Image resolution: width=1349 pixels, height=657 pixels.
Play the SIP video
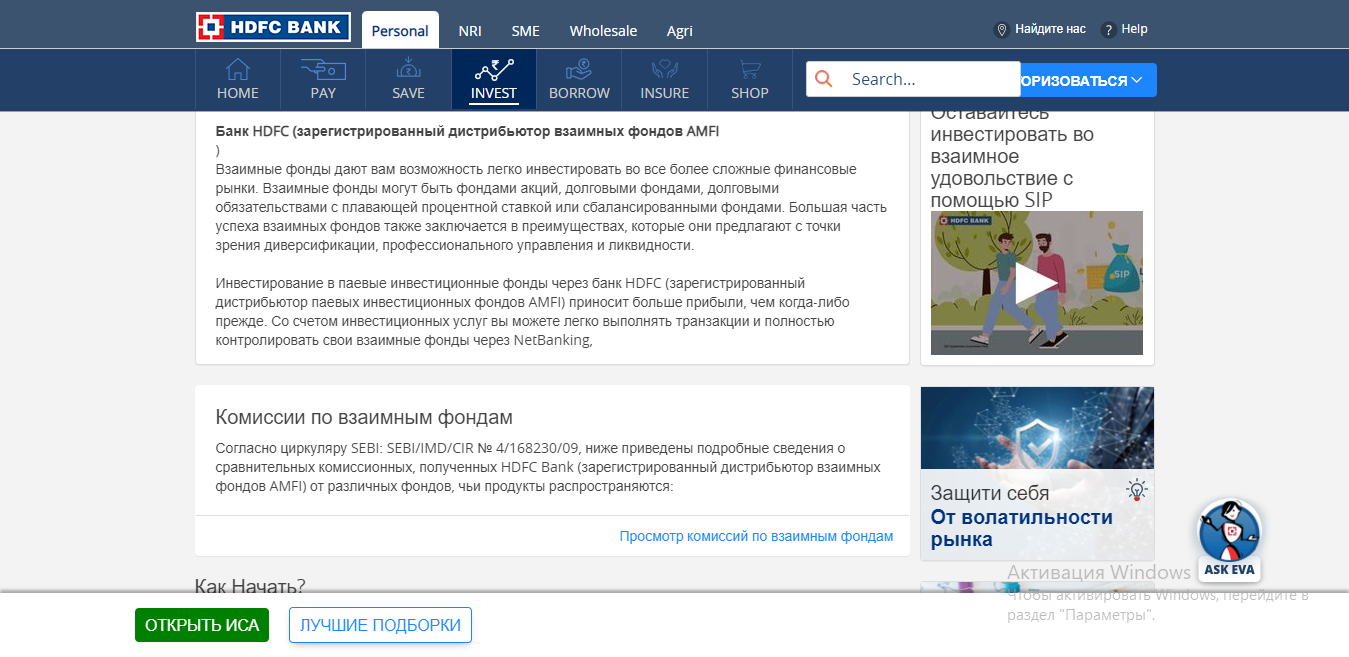point(1037,283)
